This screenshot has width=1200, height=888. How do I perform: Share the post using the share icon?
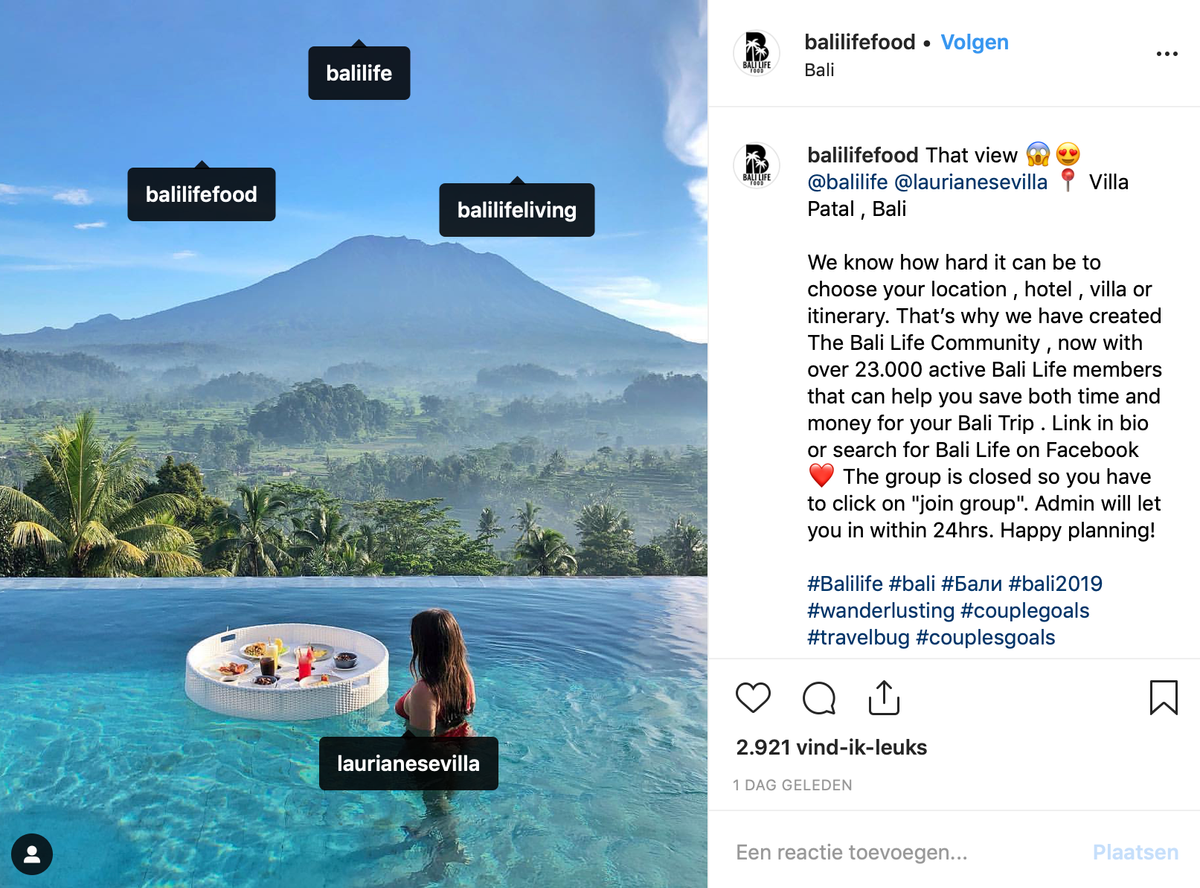[x=884, y=698]
